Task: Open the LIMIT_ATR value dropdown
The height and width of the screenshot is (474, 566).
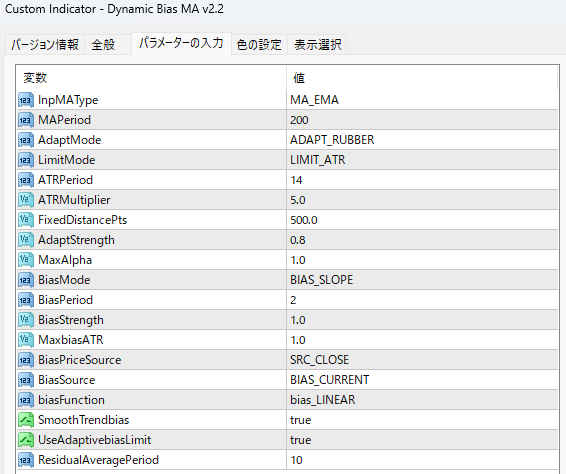Action: 422,160
